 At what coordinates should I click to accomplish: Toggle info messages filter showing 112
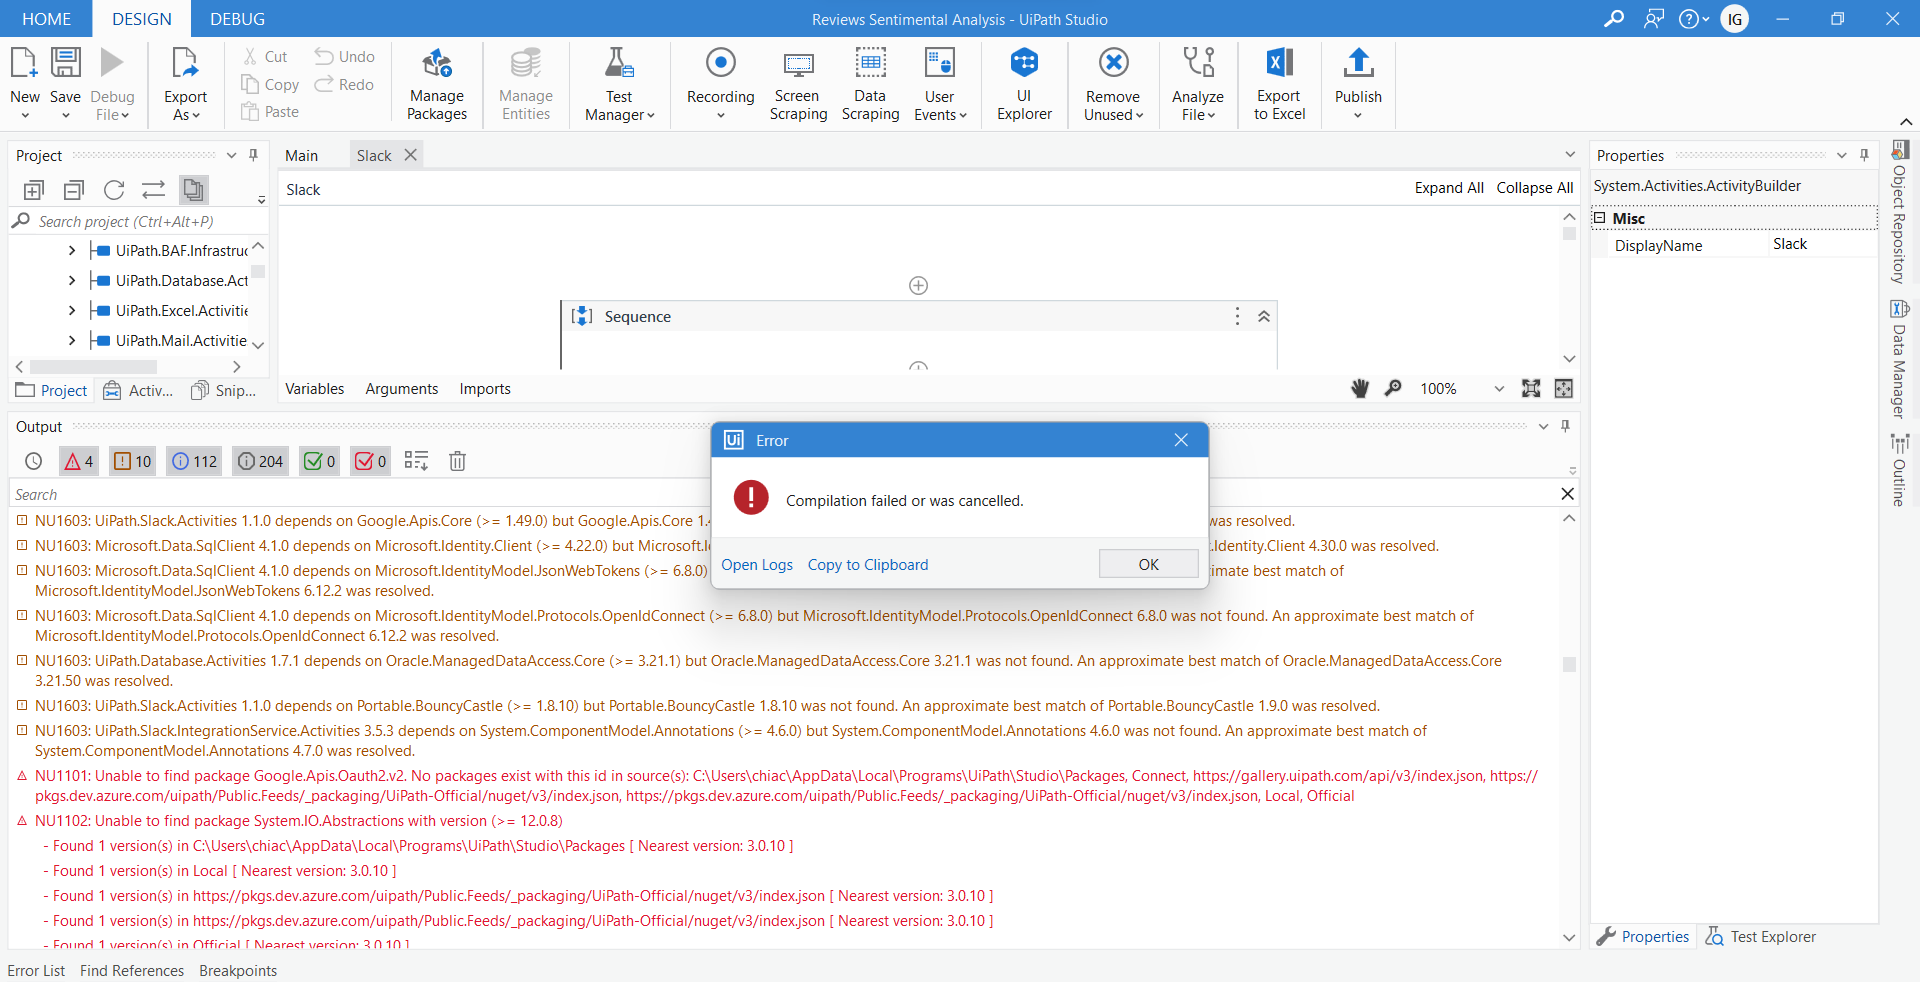click(194, 461)
